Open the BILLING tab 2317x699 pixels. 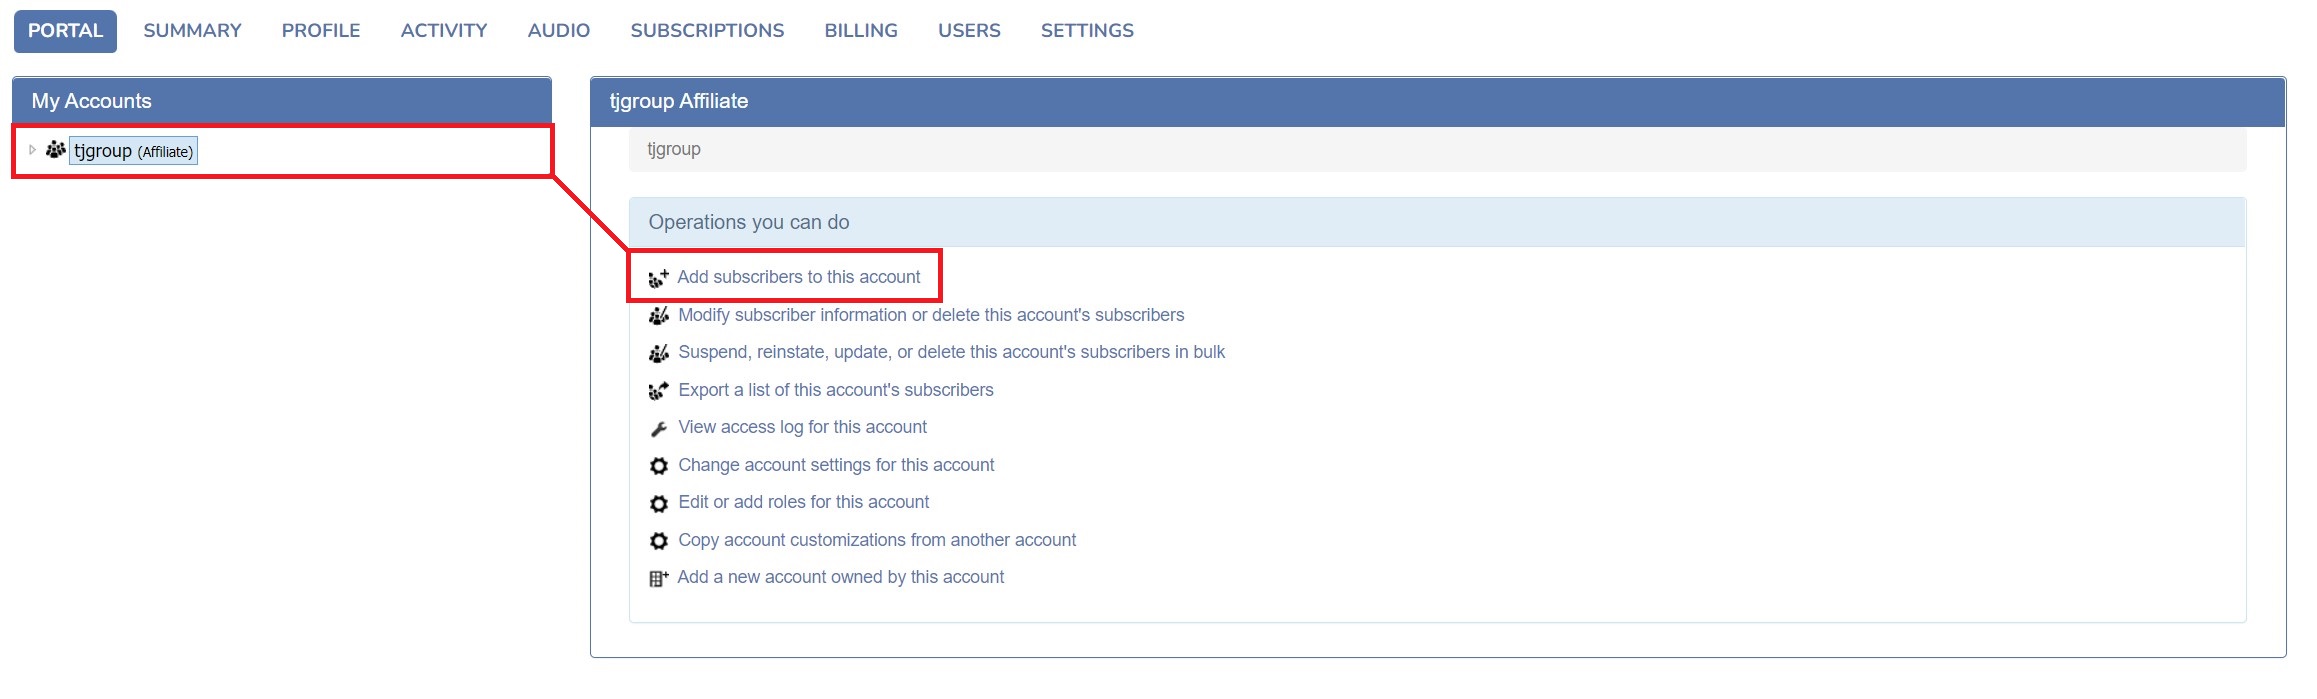pos(860,31)
